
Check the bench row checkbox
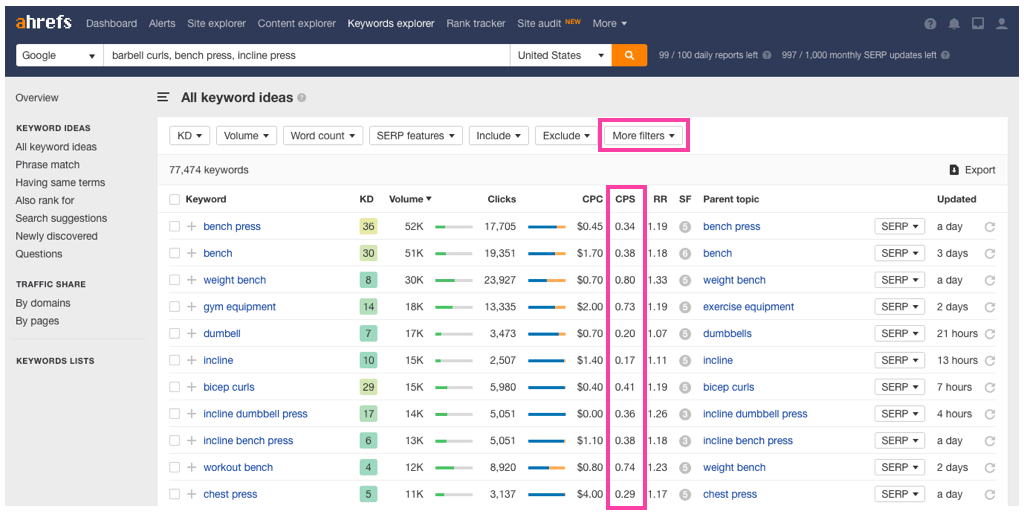click(174, 253)
